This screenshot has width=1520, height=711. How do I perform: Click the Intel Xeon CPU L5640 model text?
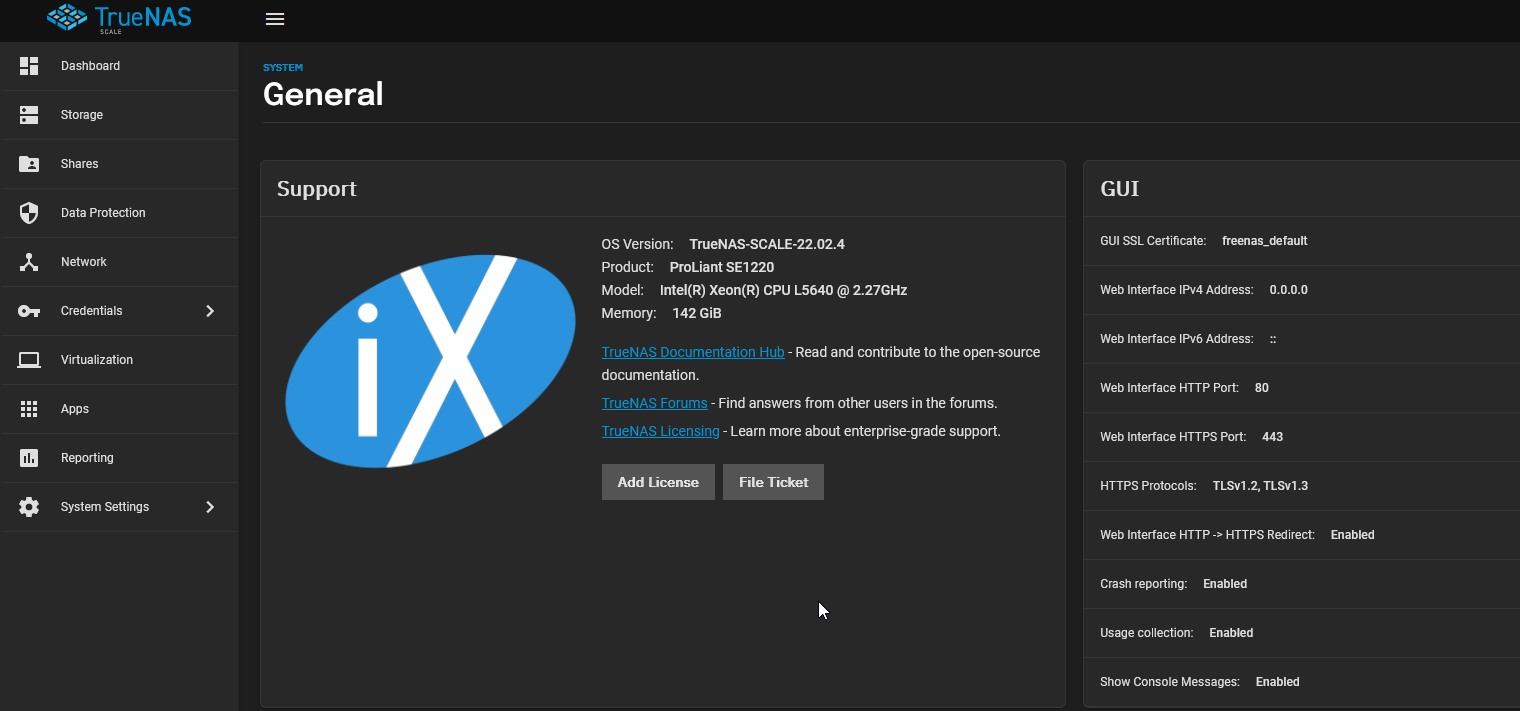pyautogui.click(x=783, y=290)
